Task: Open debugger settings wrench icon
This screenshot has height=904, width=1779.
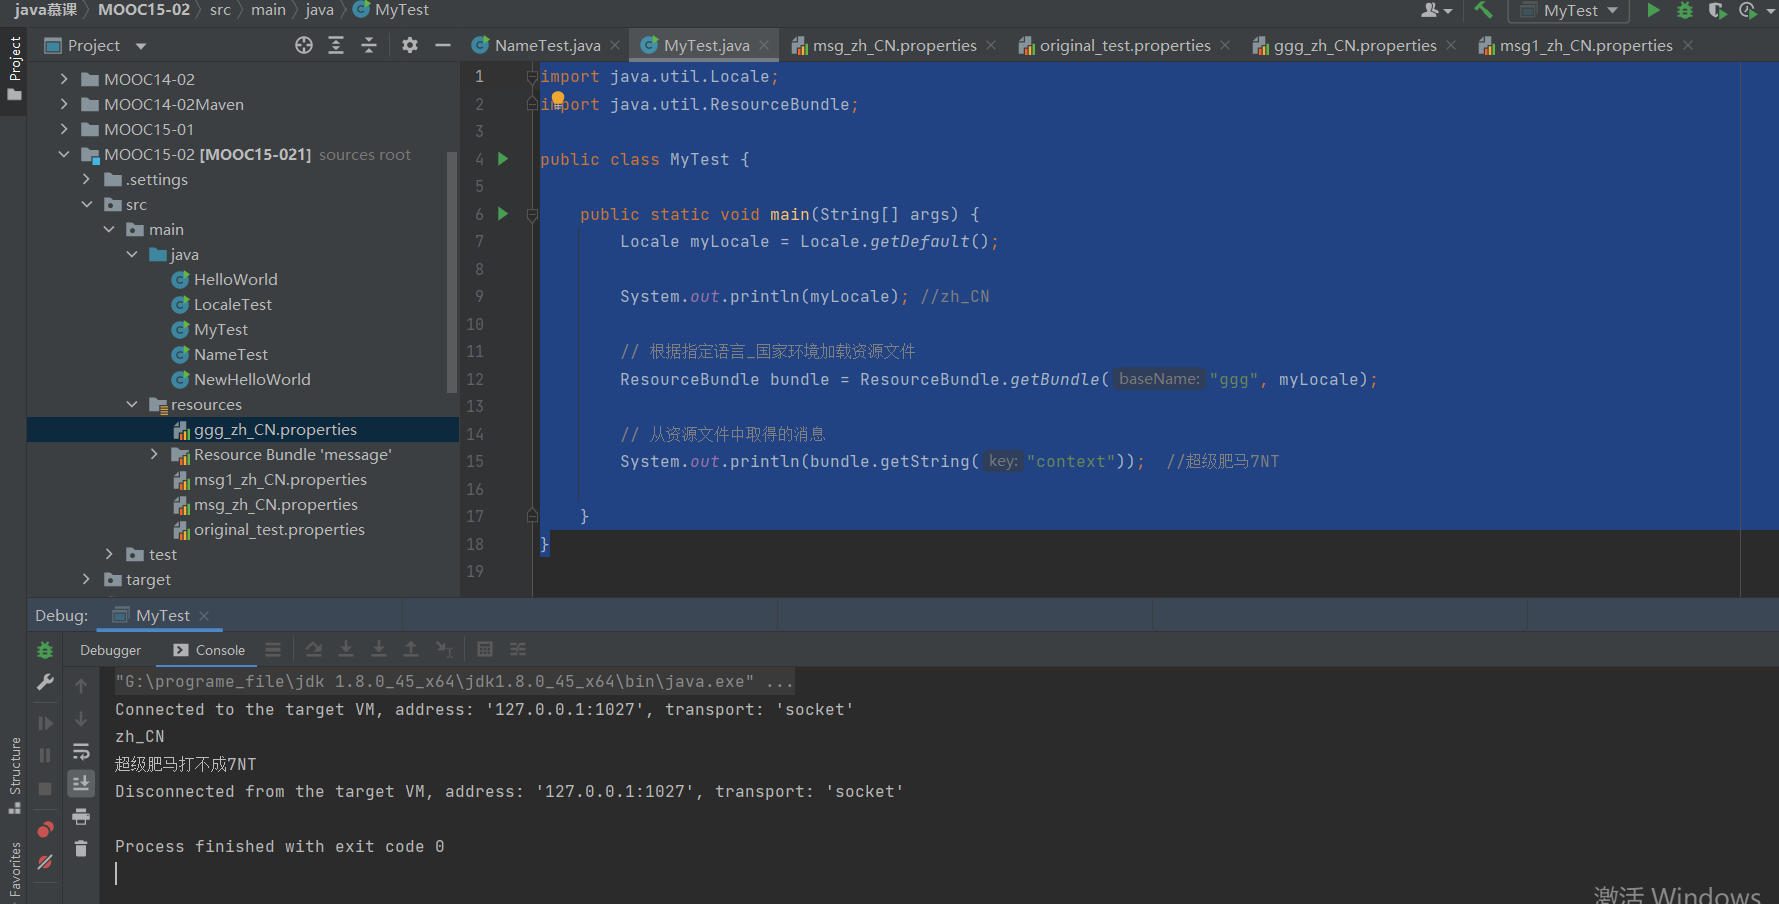Action: pos(45,682)
